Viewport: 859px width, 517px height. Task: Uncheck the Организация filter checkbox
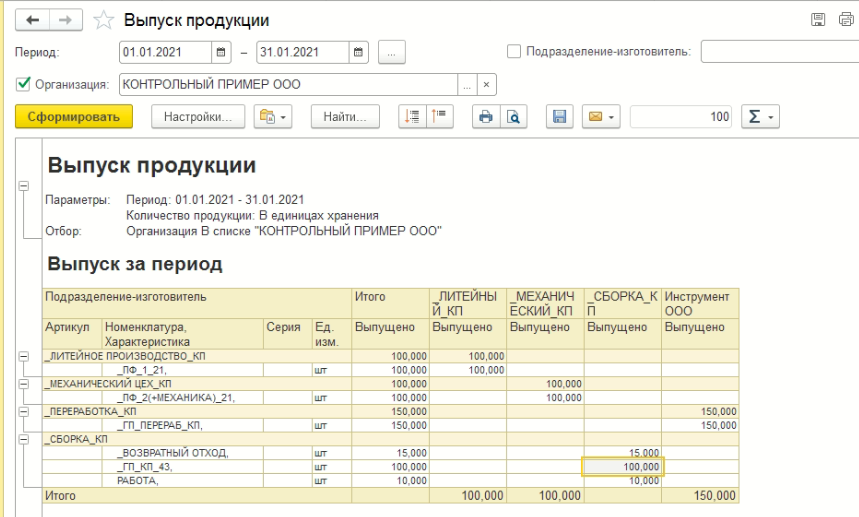click(x=24, y=84)
